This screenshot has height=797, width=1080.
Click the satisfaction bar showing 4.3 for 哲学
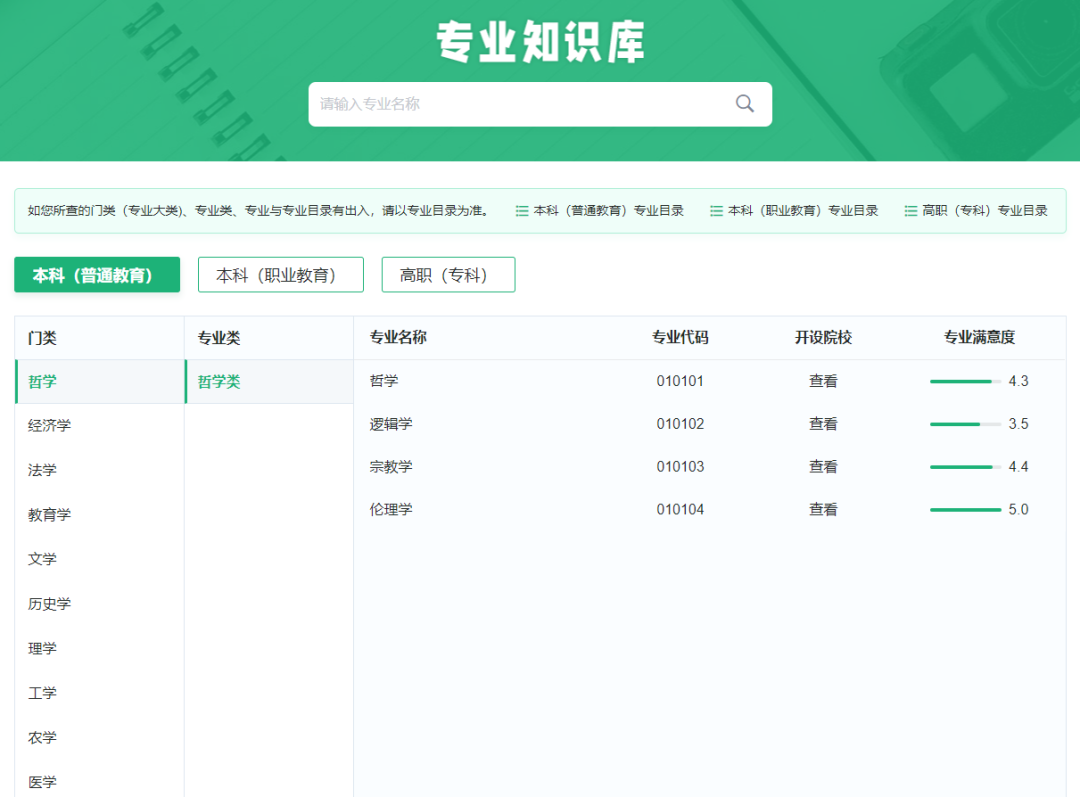point(963,381)
